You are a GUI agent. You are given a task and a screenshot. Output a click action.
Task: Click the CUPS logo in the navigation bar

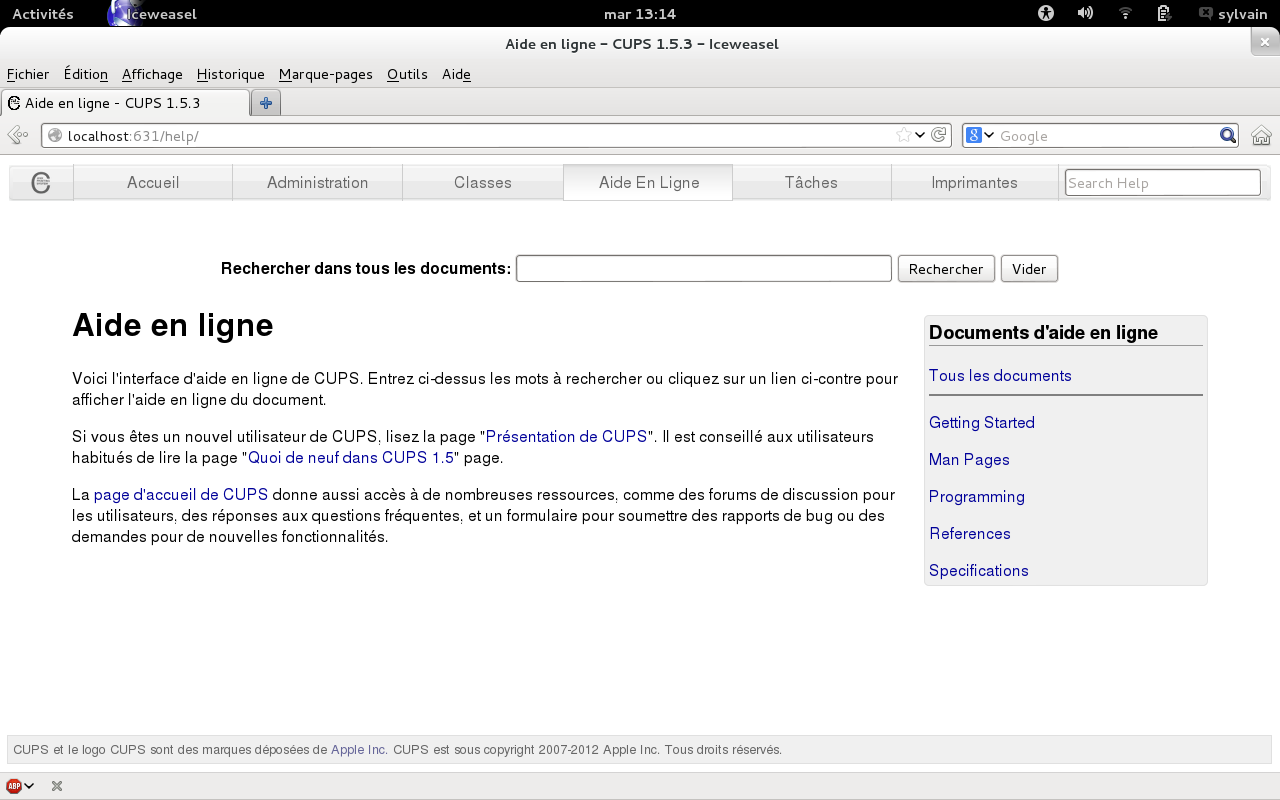tap(41, 183)
